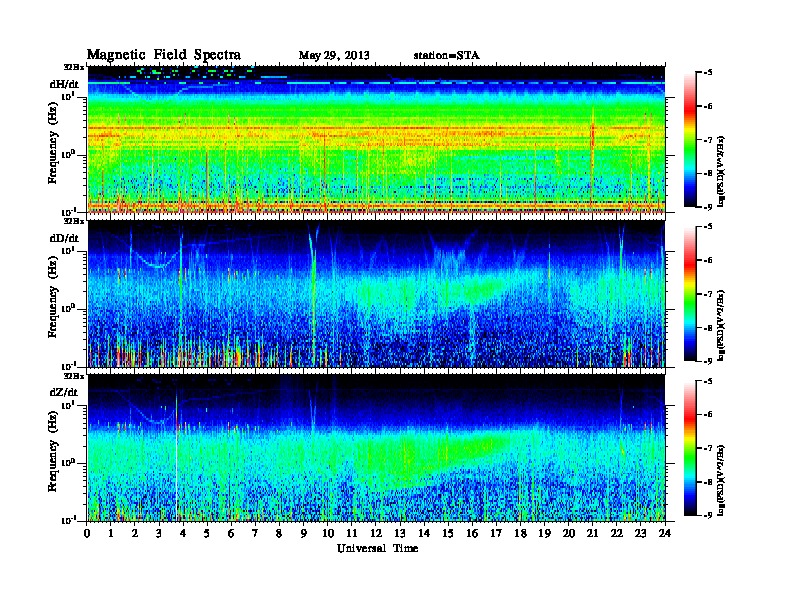Click the dH/dt panel color scale bar
This screenshot has width=792, height=612.
[x=689, y=139]
